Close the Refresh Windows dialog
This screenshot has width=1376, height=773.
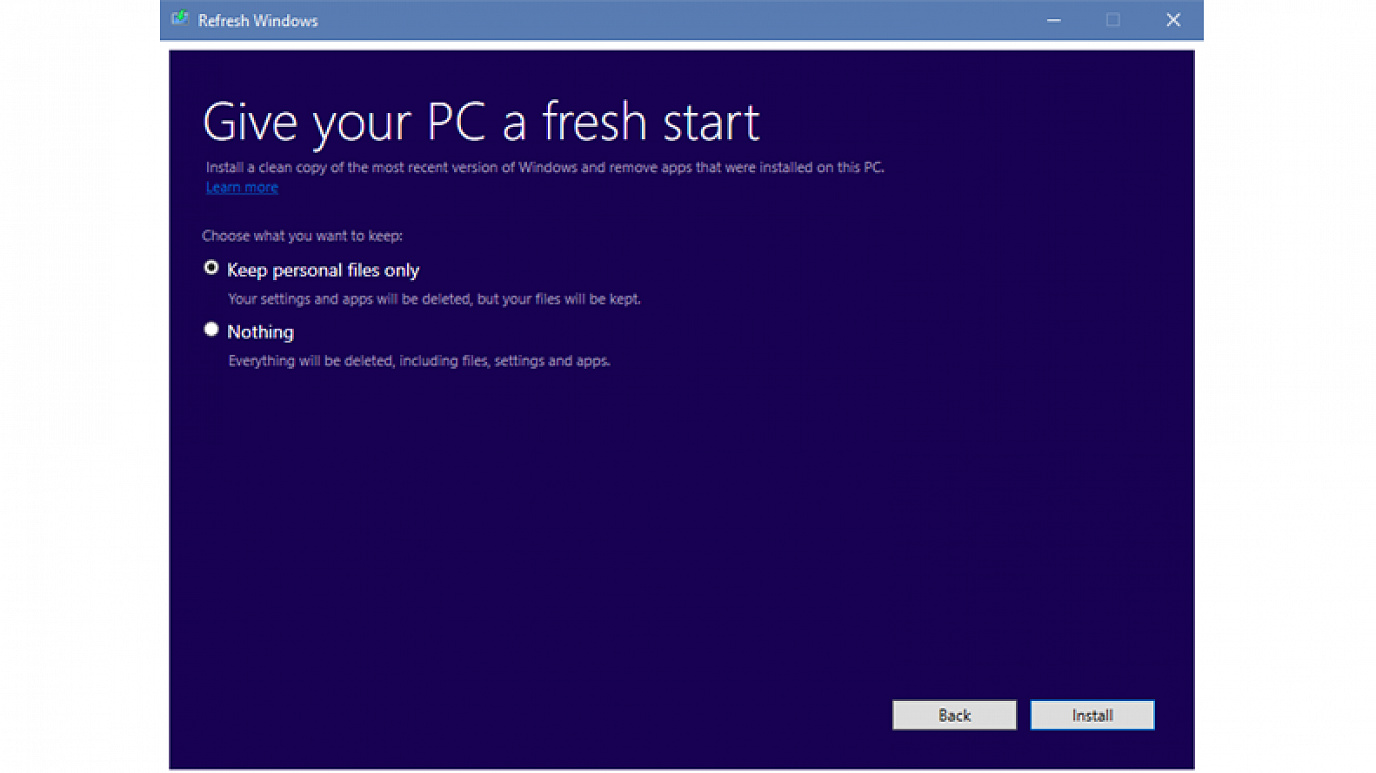[1173, 20]
